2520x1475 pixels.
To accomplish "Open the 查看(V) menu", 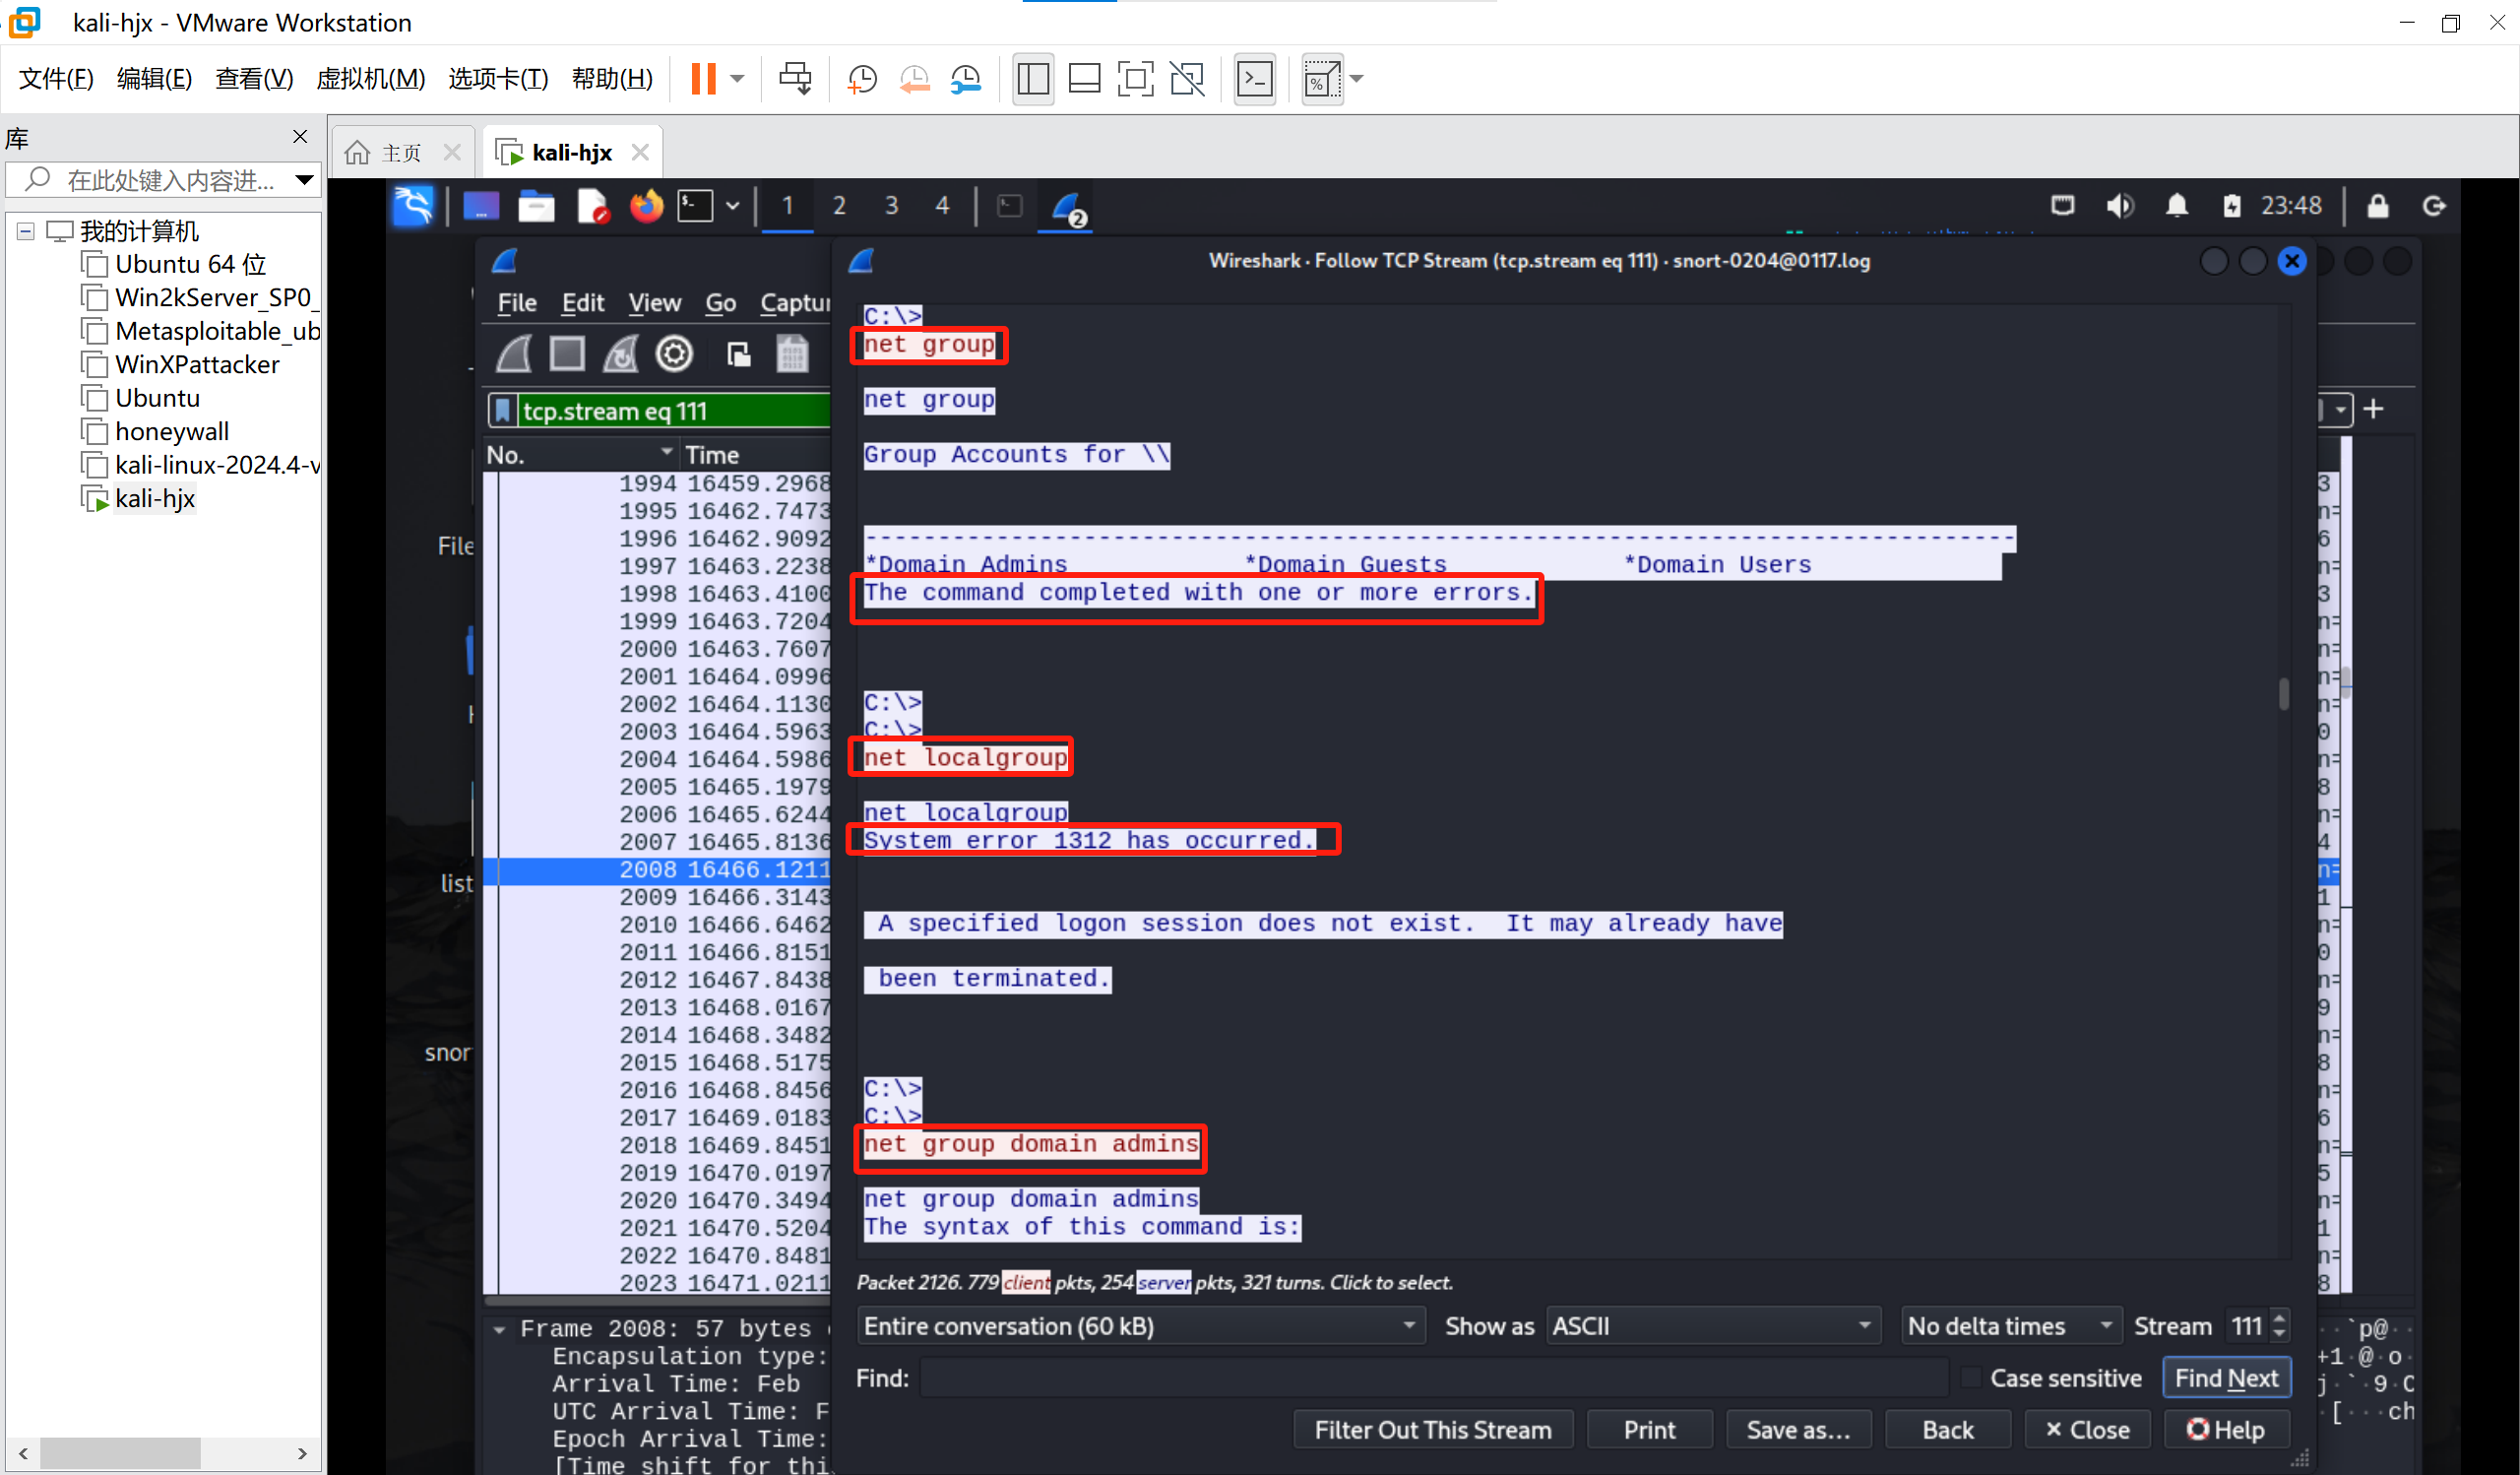I will pyautogui.click(x=254, y=78).
